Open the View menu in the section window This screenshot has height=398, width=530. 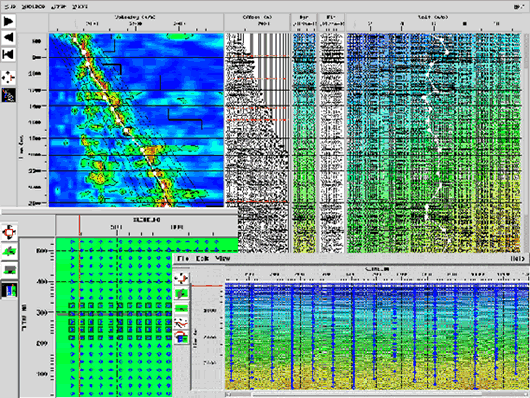click(x=223, y=258)
